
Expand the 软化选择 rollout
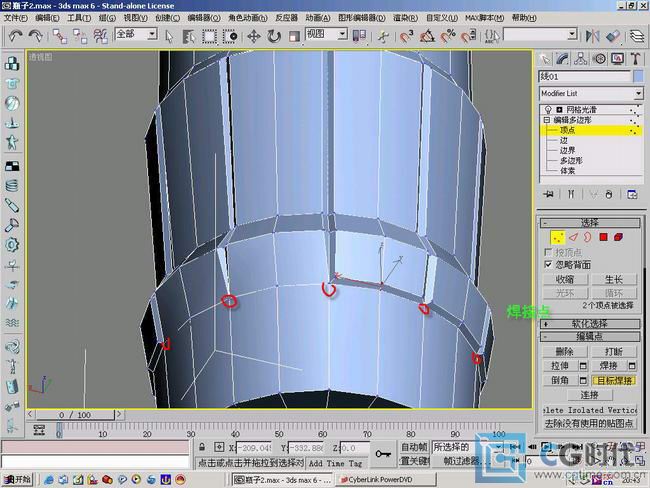[589, 324]
